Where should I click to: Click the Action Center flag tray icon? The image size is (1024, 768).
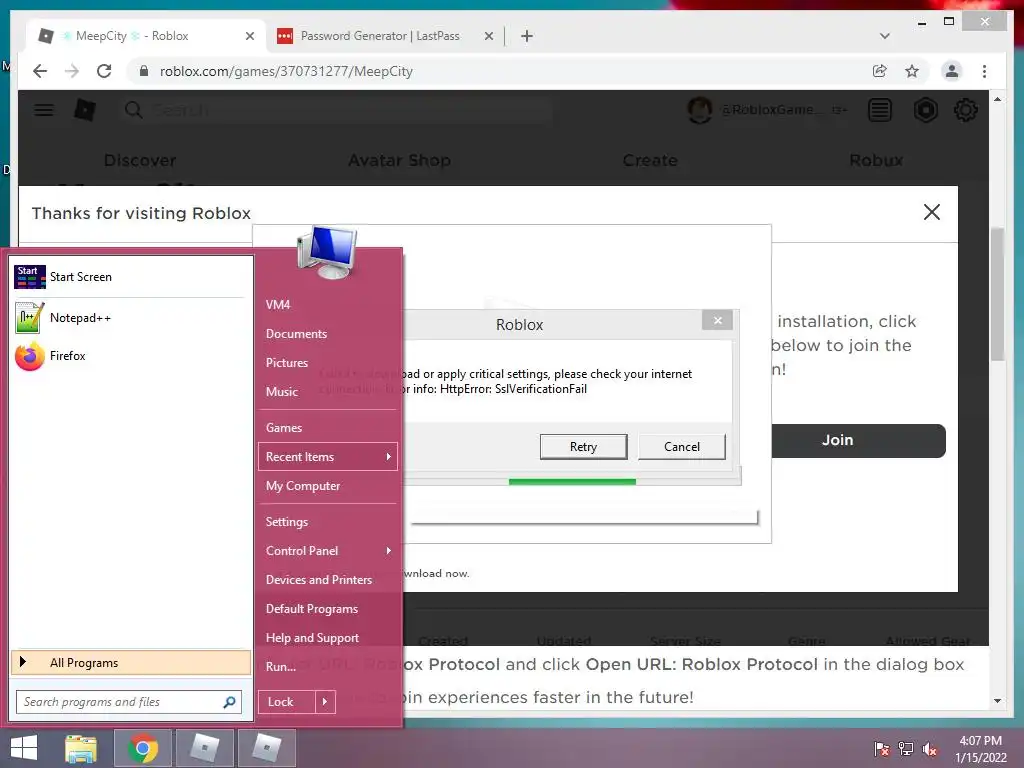point(882,749)
